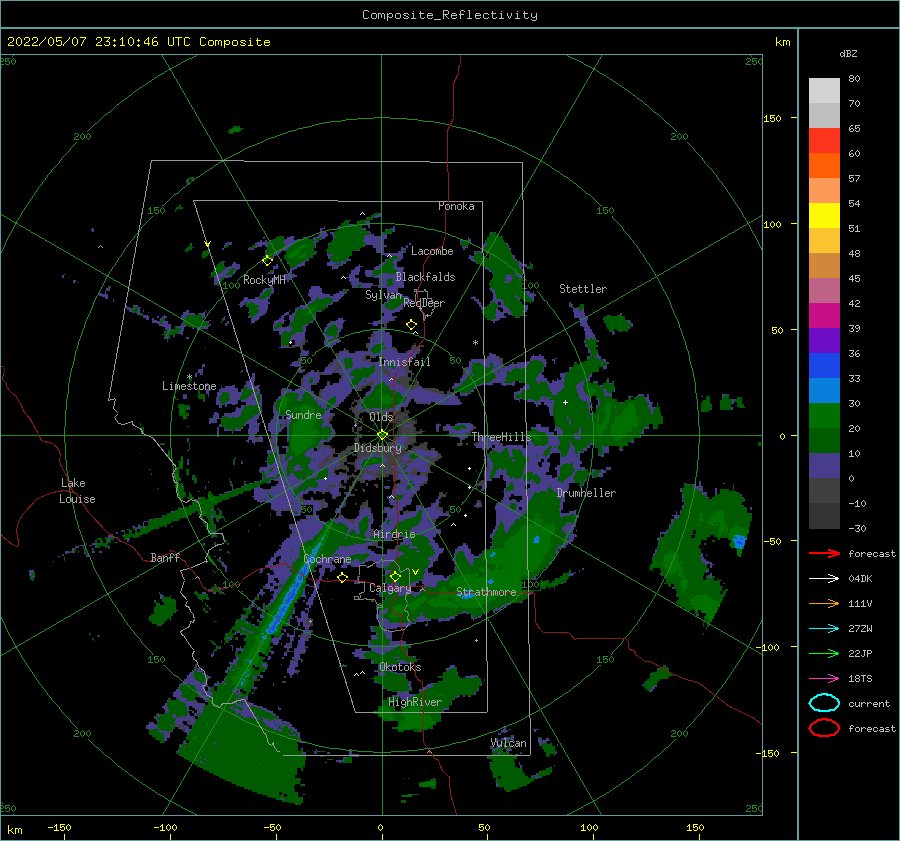Image resolution: width=900 pixels, height=841 pixels.
Task: Click the Cochrane city label
Action: click(327, 559)
